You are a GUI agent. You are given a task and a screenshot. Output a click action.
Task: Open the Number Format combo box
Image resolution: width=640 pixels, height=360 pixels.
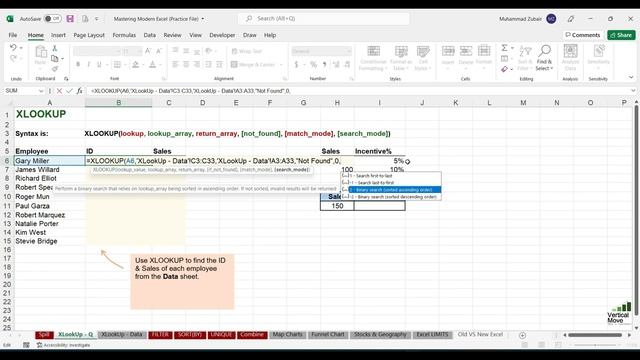pyautogui.click(x=321, y=51)
